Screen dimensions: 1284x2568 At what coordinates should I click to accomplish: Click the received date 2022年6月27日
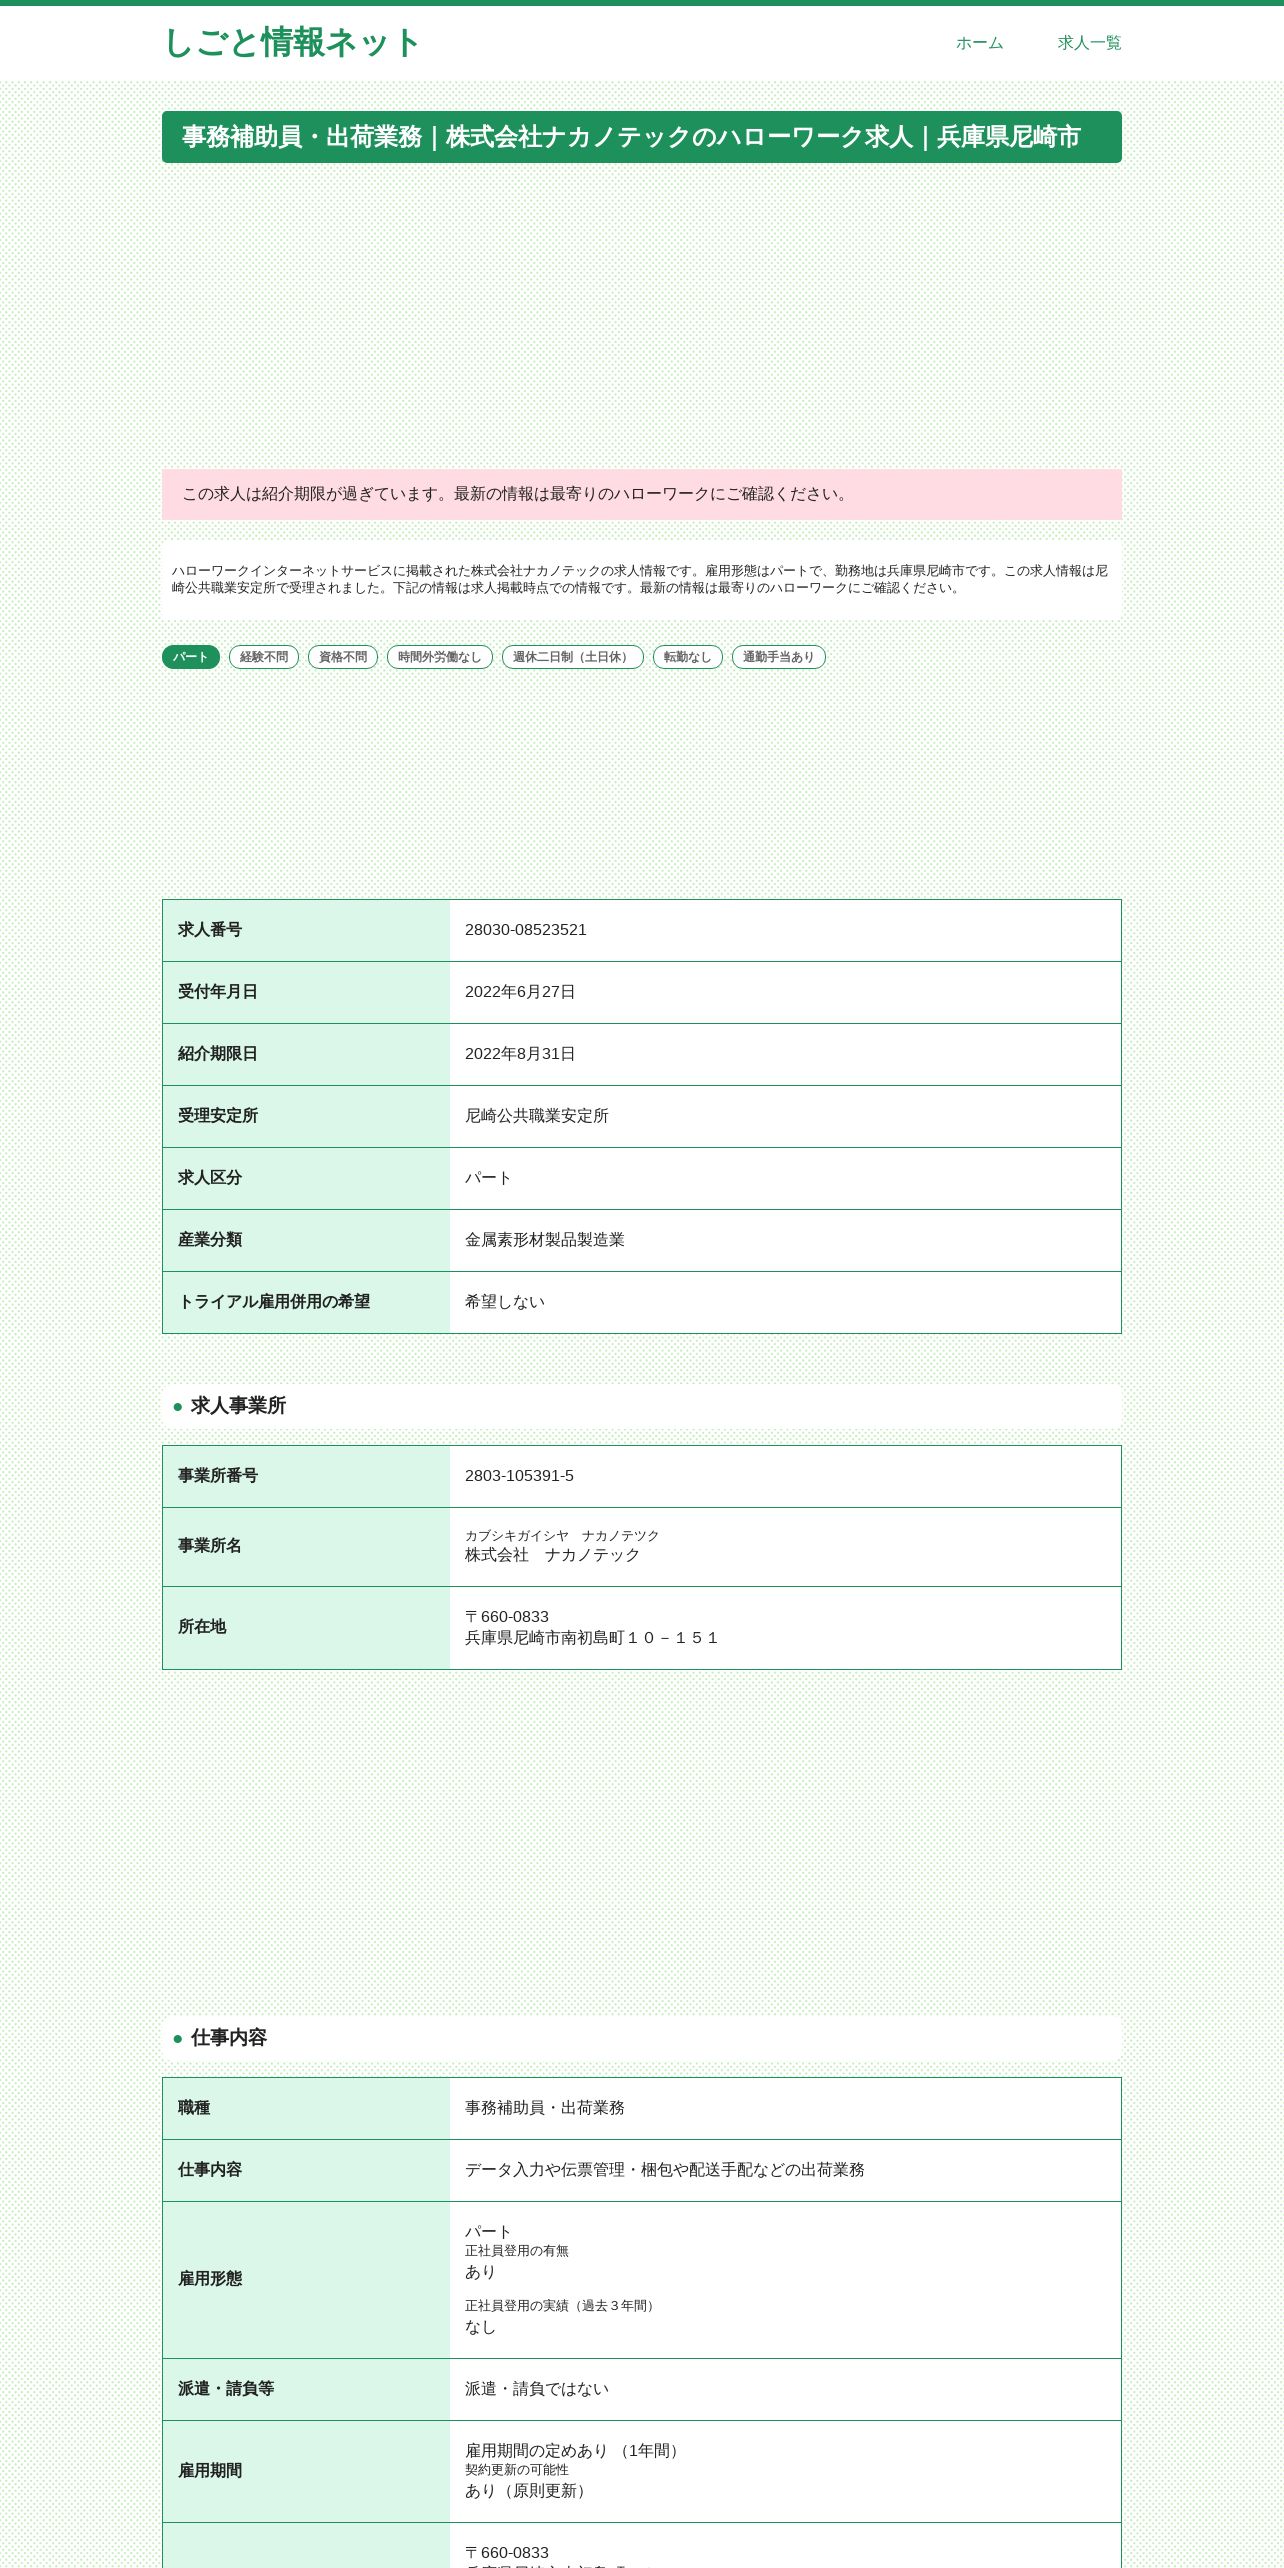[520, 992]
